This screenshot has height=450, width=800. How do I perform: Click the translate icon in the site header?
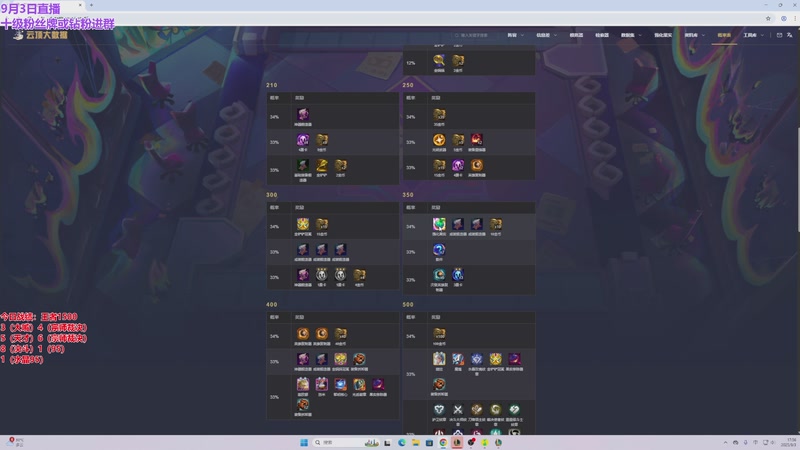789,35
